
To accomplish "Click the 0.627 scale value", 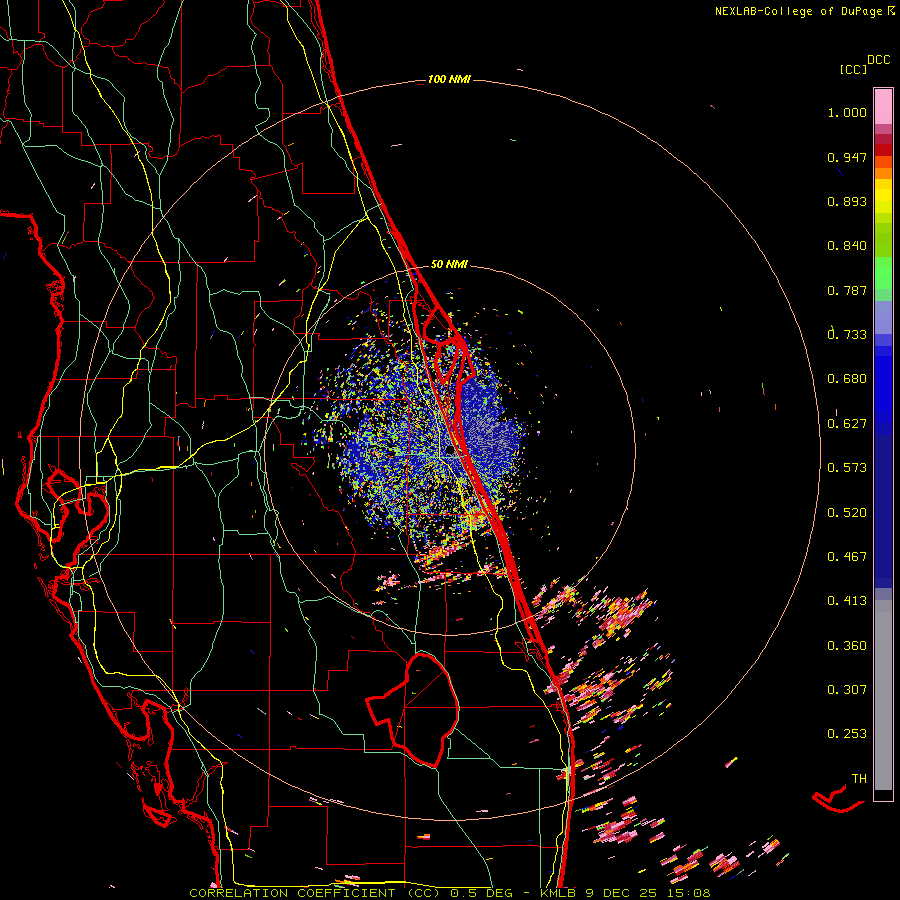I will [847, 424].
